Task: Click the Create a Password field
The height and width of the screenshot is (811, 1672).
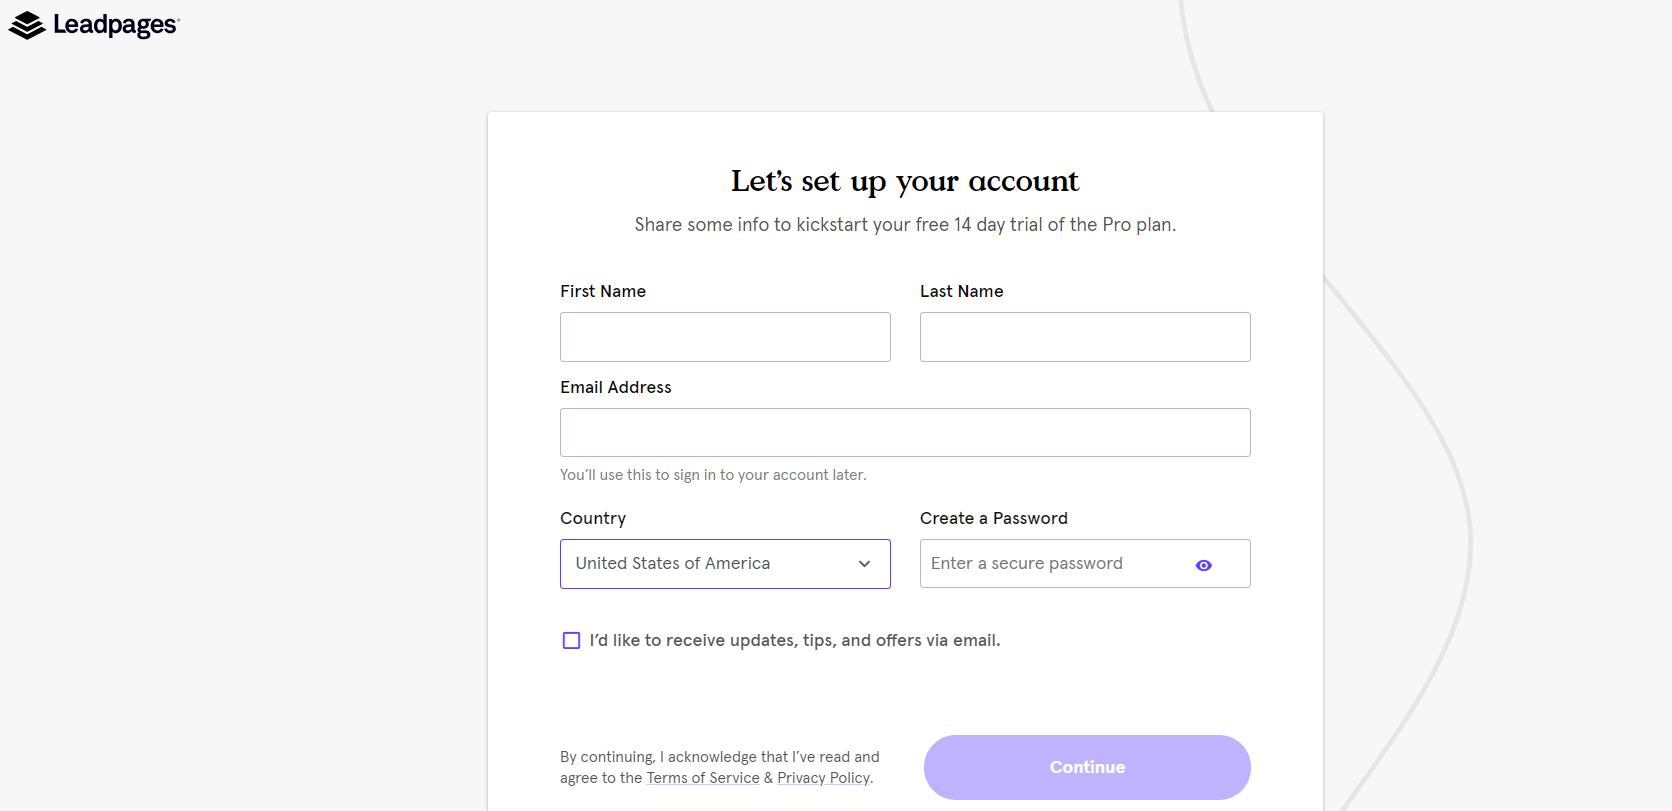Action: (x=1085, y=564)
